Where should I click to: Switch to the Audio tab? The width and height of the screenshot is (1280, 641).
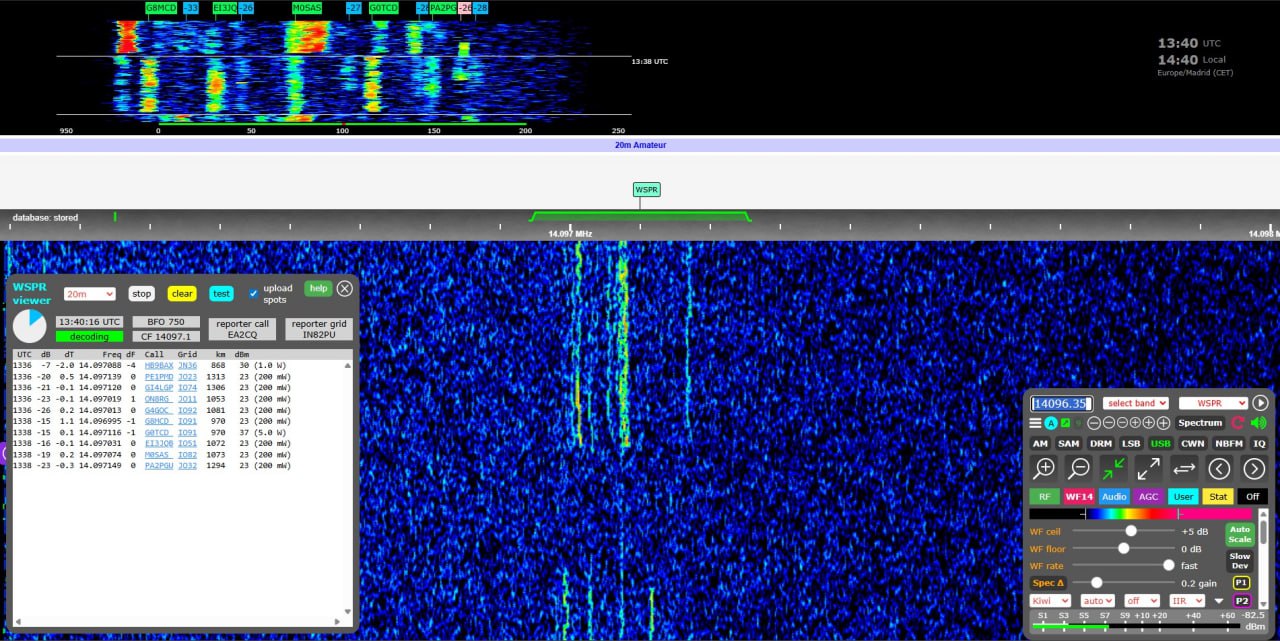1114,496
